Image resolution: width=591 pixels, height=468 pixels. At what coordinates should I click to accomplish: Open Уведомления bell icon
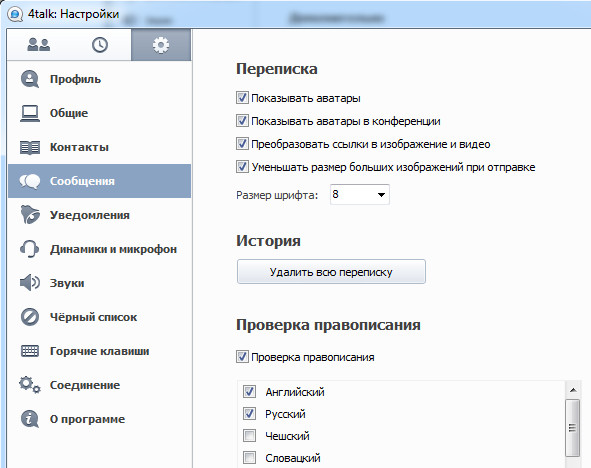(x=30, y=215)
